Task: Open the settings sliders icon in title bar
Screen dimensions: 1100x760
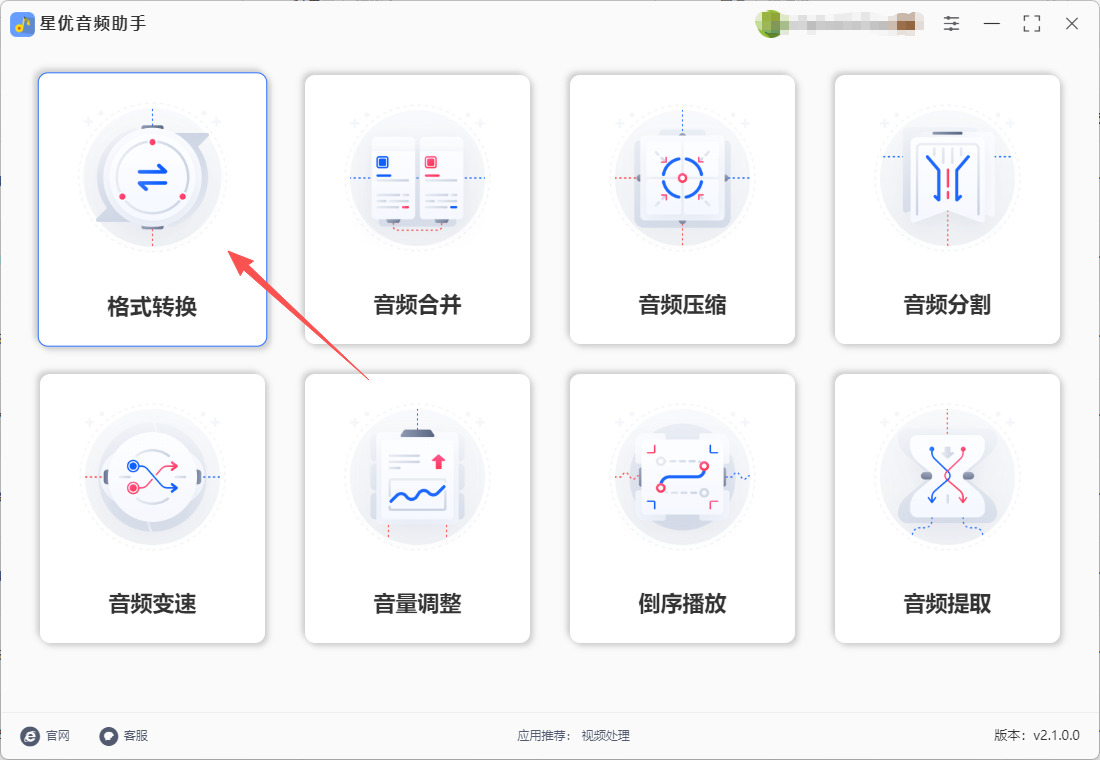Action: [951, 23]
